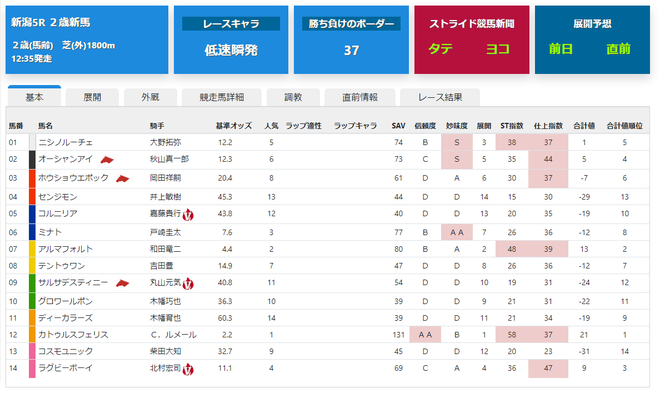Click the 妙味度 column header
The image size is (660, 393).
(x=457, y=126)
